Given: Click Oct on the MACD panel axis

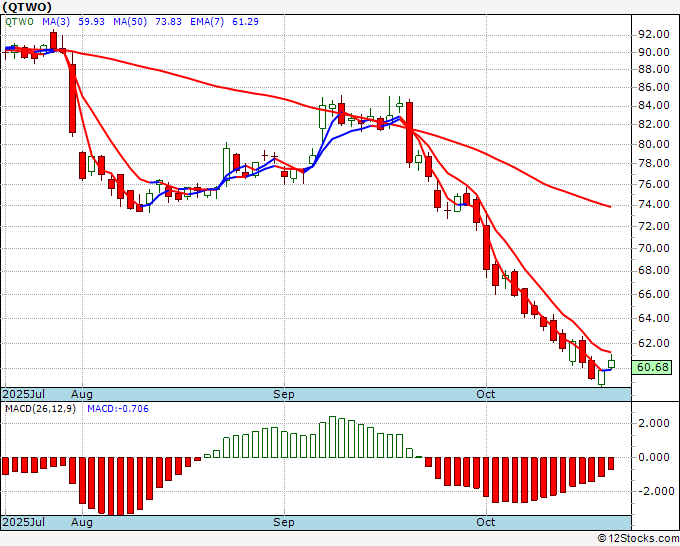Looking at the screenshot, I should (x=485, y=522).
